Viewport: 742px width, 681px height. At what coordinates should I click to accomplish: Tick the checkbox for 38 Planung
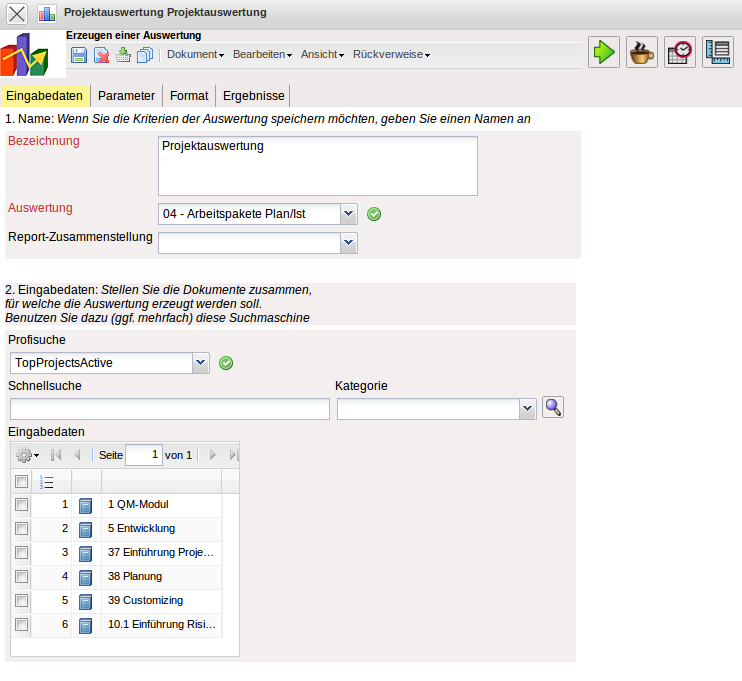point(22,577)
